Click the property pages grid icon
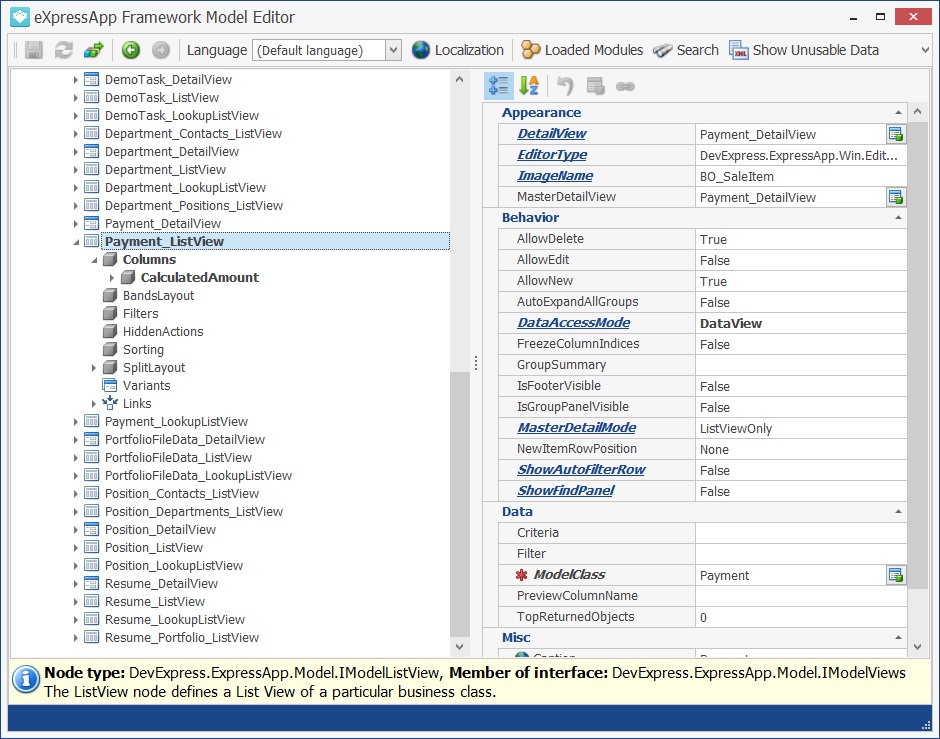Viewport: 940px width, 739px height. (595, 86)
